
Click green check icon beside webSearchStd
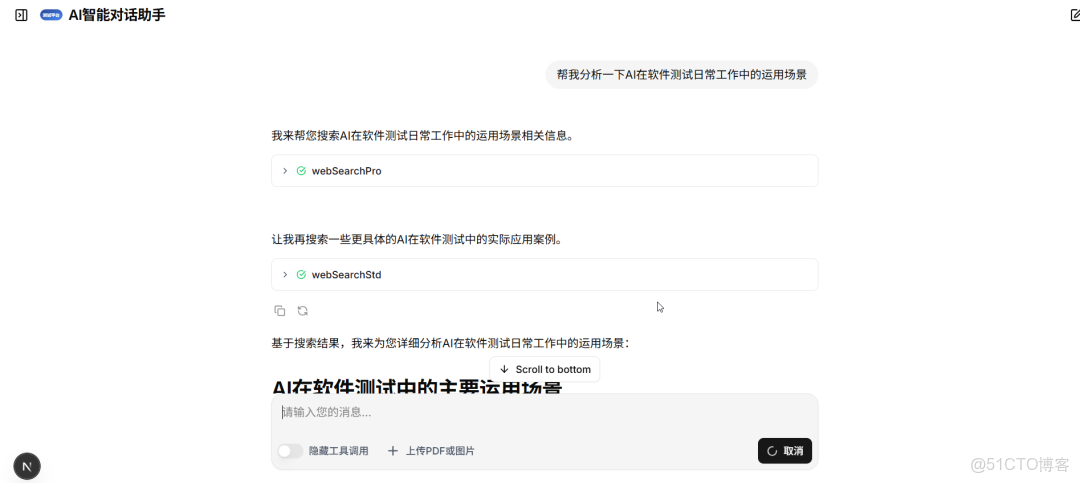pos(301,274)
